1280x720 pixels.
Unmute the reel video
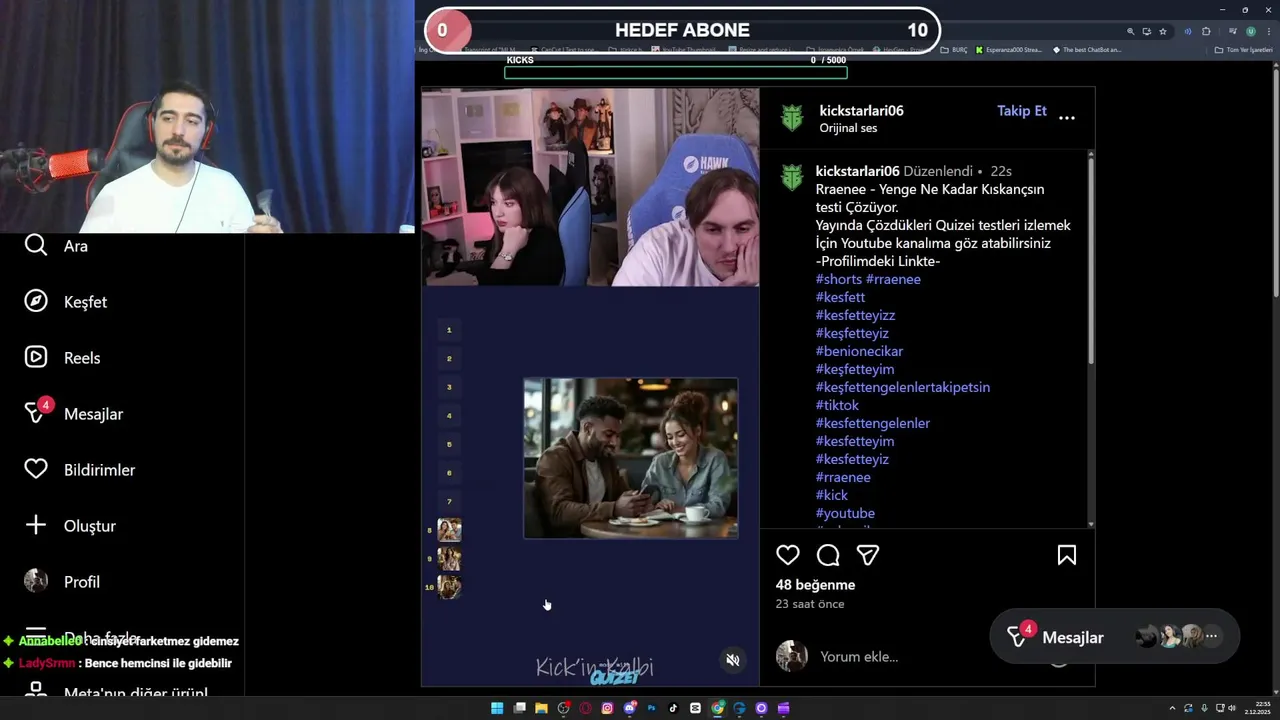[733, 660]
